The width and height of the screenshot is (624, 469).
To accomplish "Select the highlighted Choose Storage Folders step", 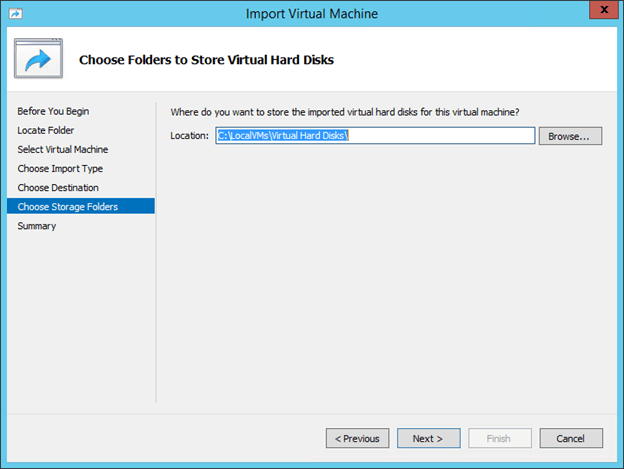I will pyautogui.click(x=67, y=206).
